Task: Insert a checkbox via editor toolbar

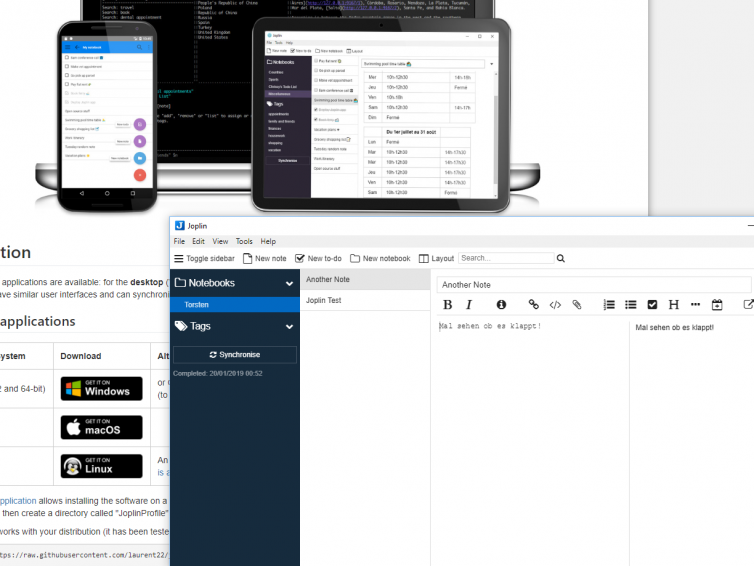Action: pos(652,305)
